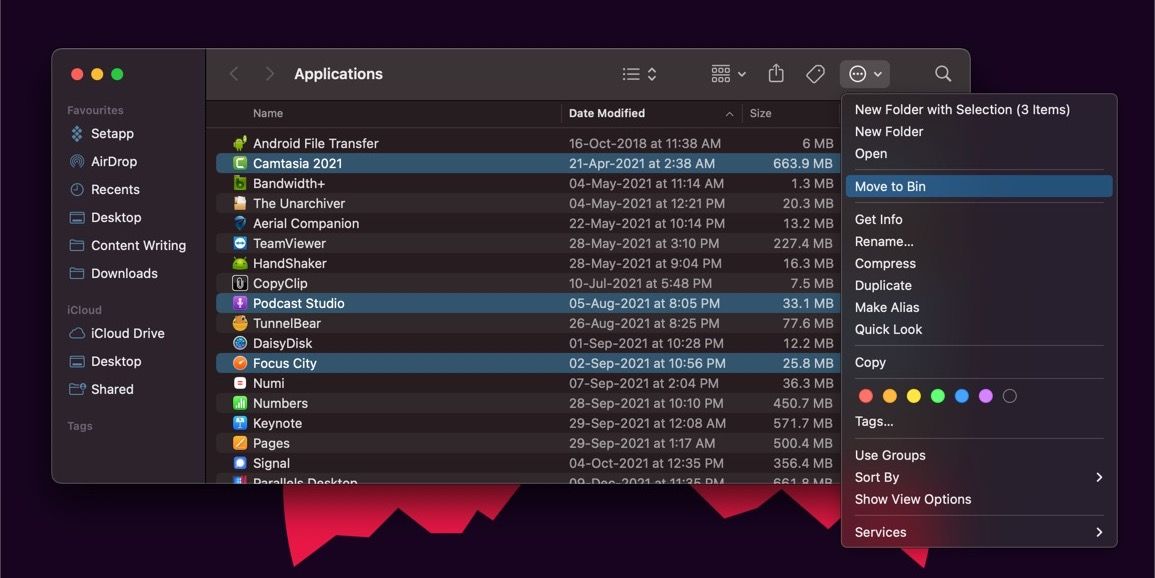Click the HandShaker app icon
Screen dimensions: 1155x578
239,263
